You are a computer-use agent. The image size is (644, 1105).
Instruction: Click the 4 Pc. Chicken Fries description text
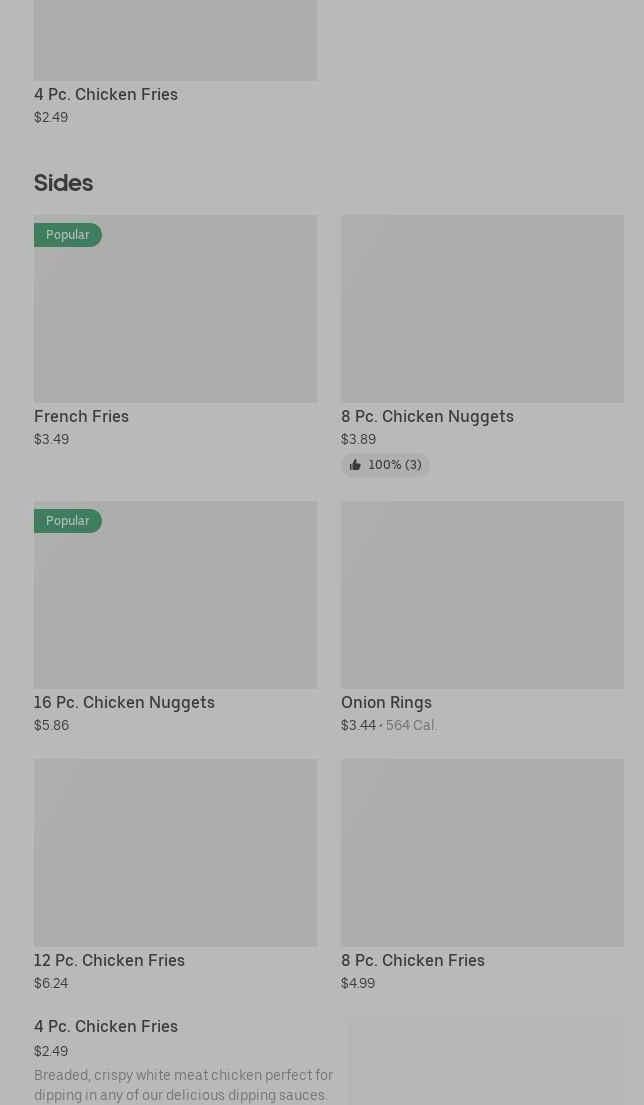(183, 1085)
